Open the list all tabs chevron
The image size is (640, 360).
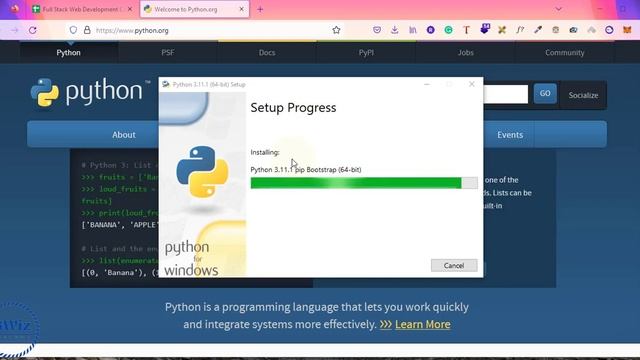558,9
